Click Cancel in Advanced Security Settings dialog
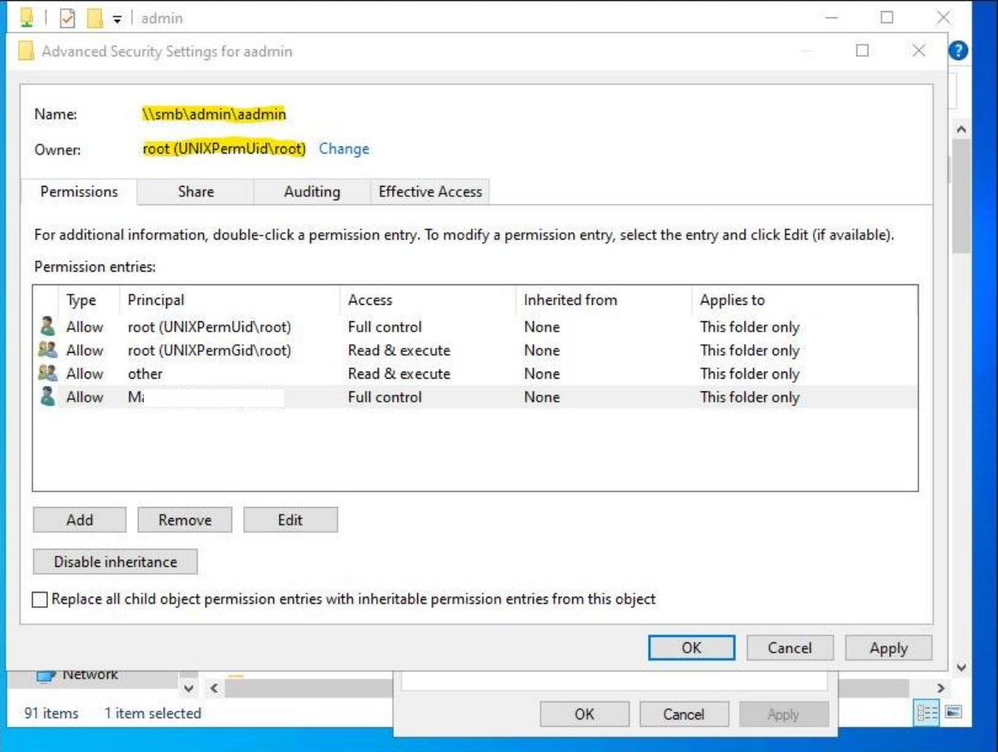This screenshot has width=998, height=752. (789, 648)
